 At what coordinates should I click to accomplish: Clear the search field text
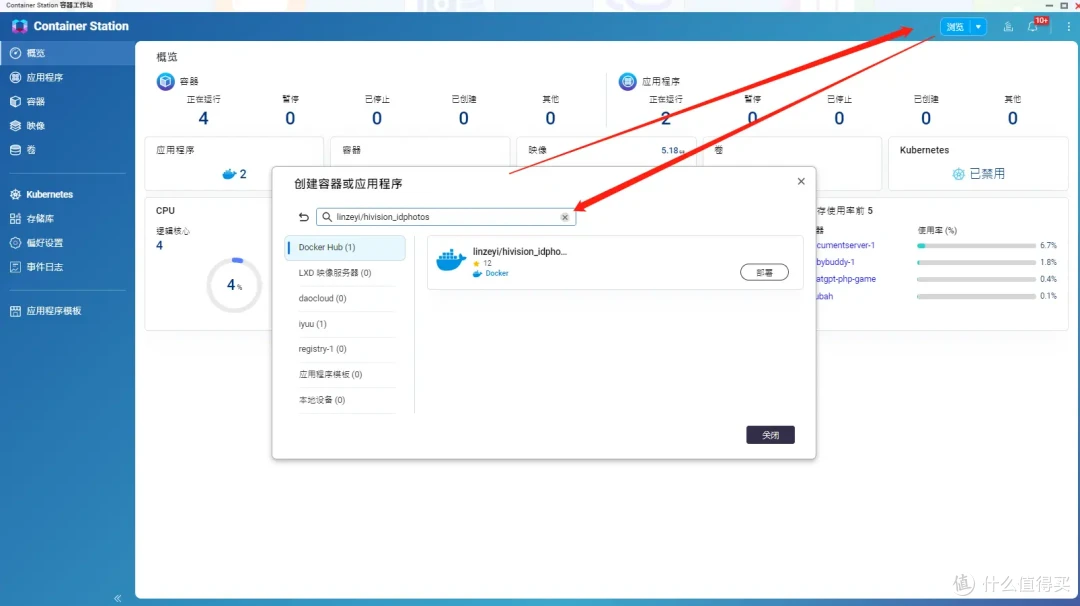click(565, 217)
